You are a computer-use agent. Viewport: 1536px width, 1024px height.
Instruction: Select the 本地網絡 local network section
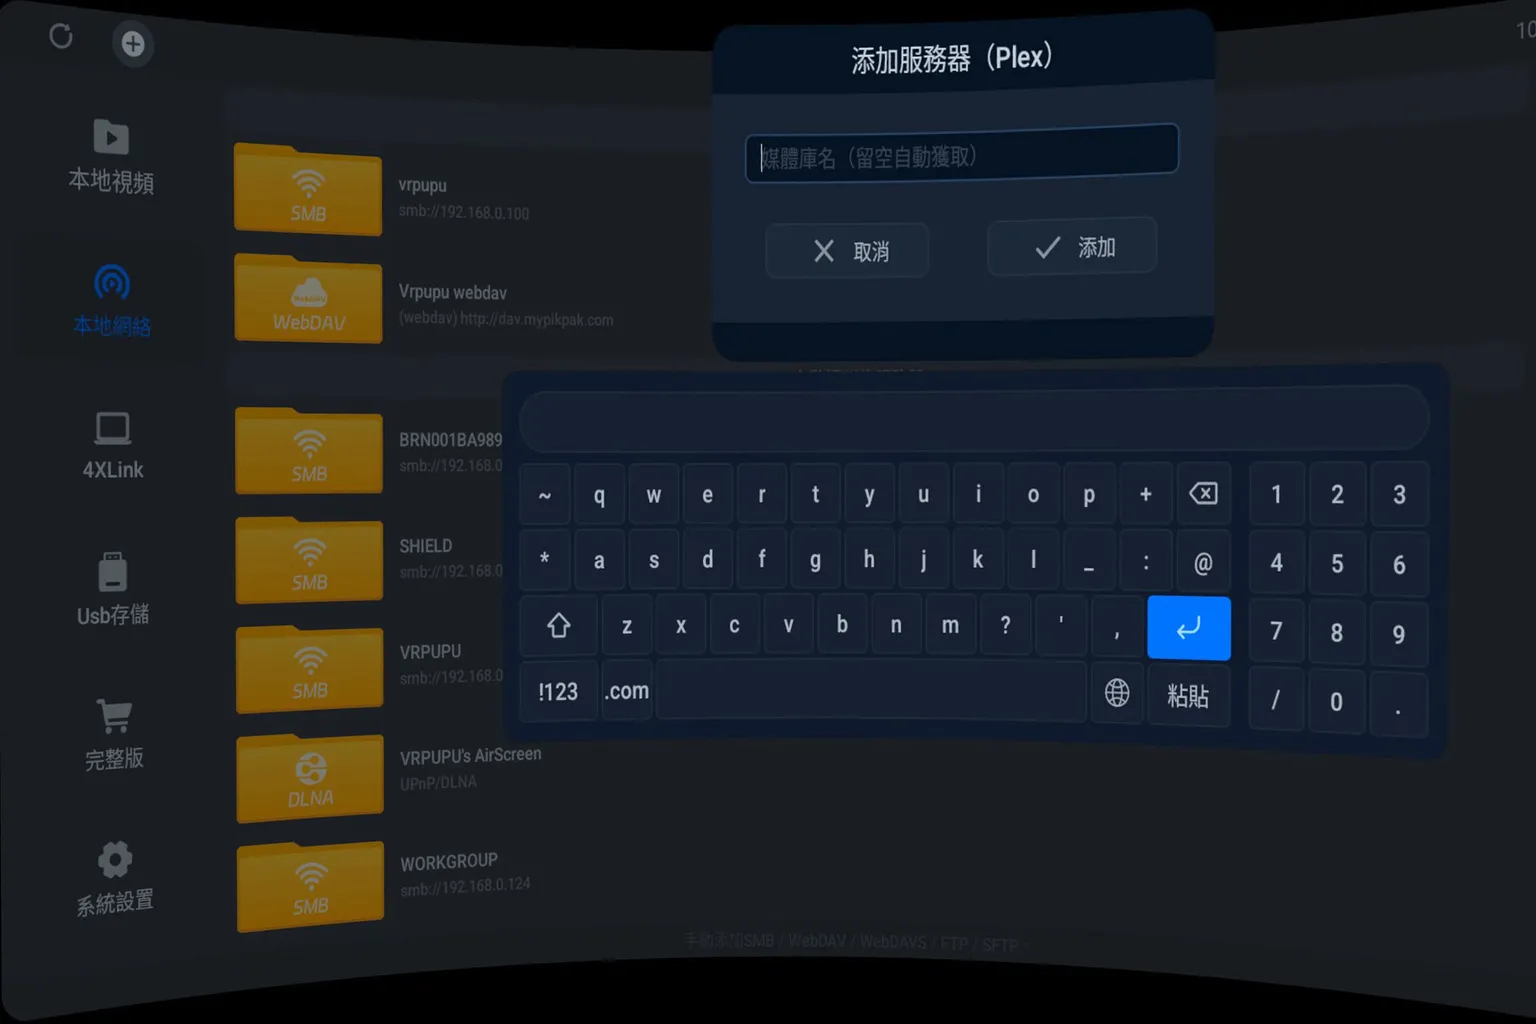click(111, 301)
